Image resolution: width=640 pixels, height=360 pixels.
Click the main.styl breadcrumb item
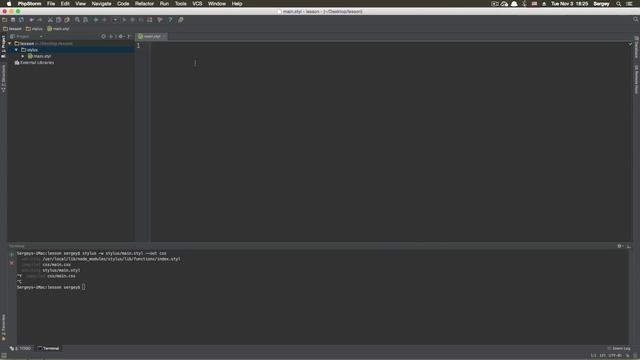[58, 29]
